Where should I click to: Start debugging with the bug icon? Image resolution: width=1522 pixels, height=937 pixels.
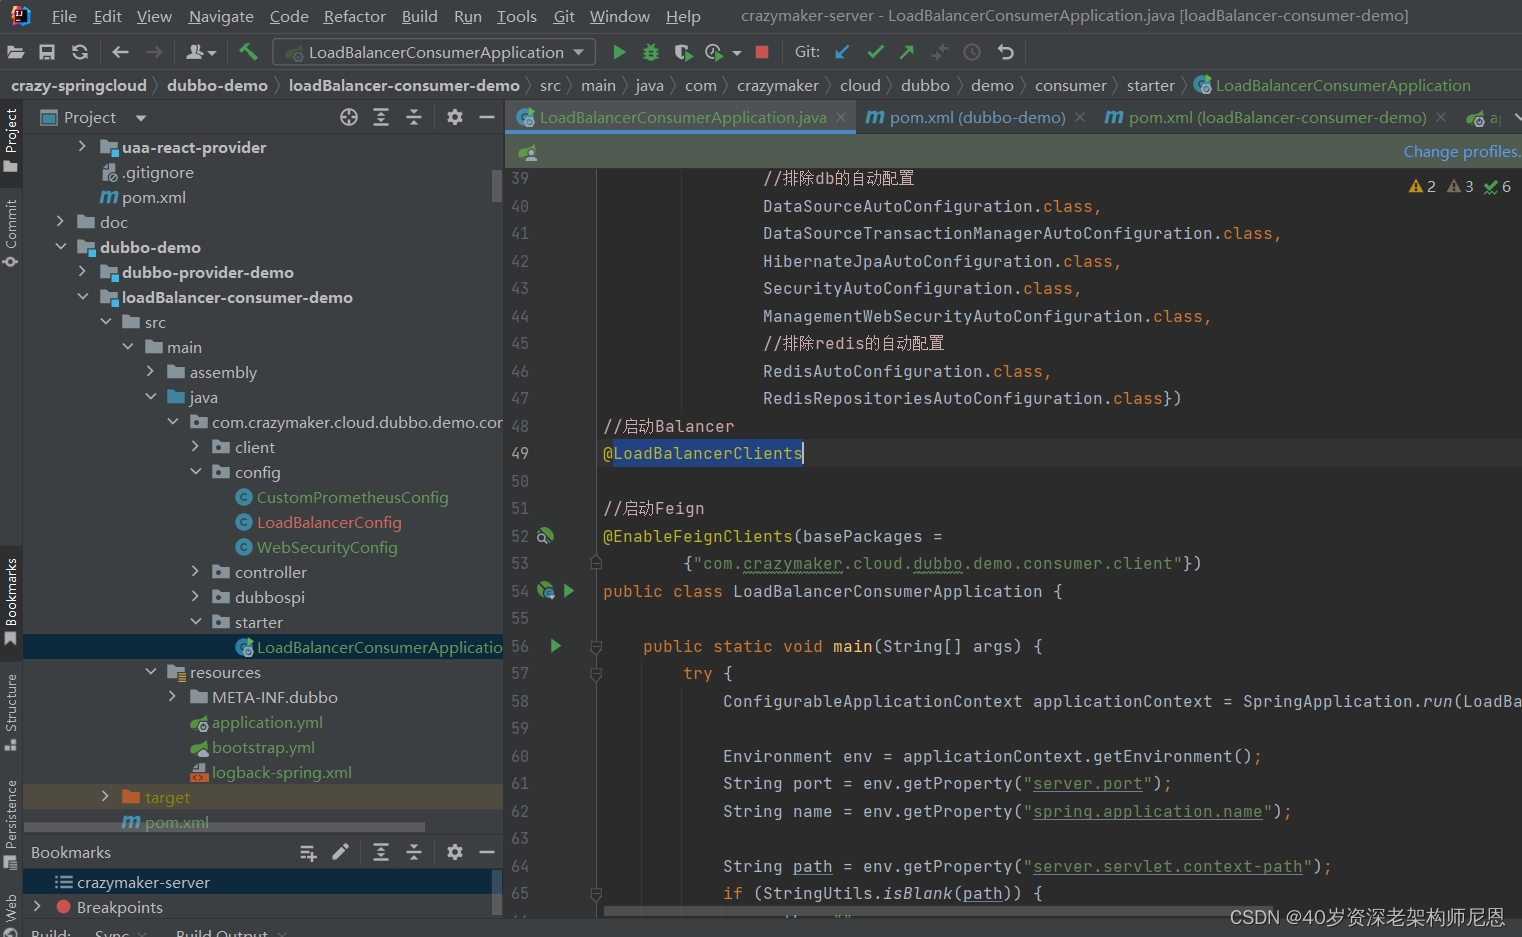651,52
